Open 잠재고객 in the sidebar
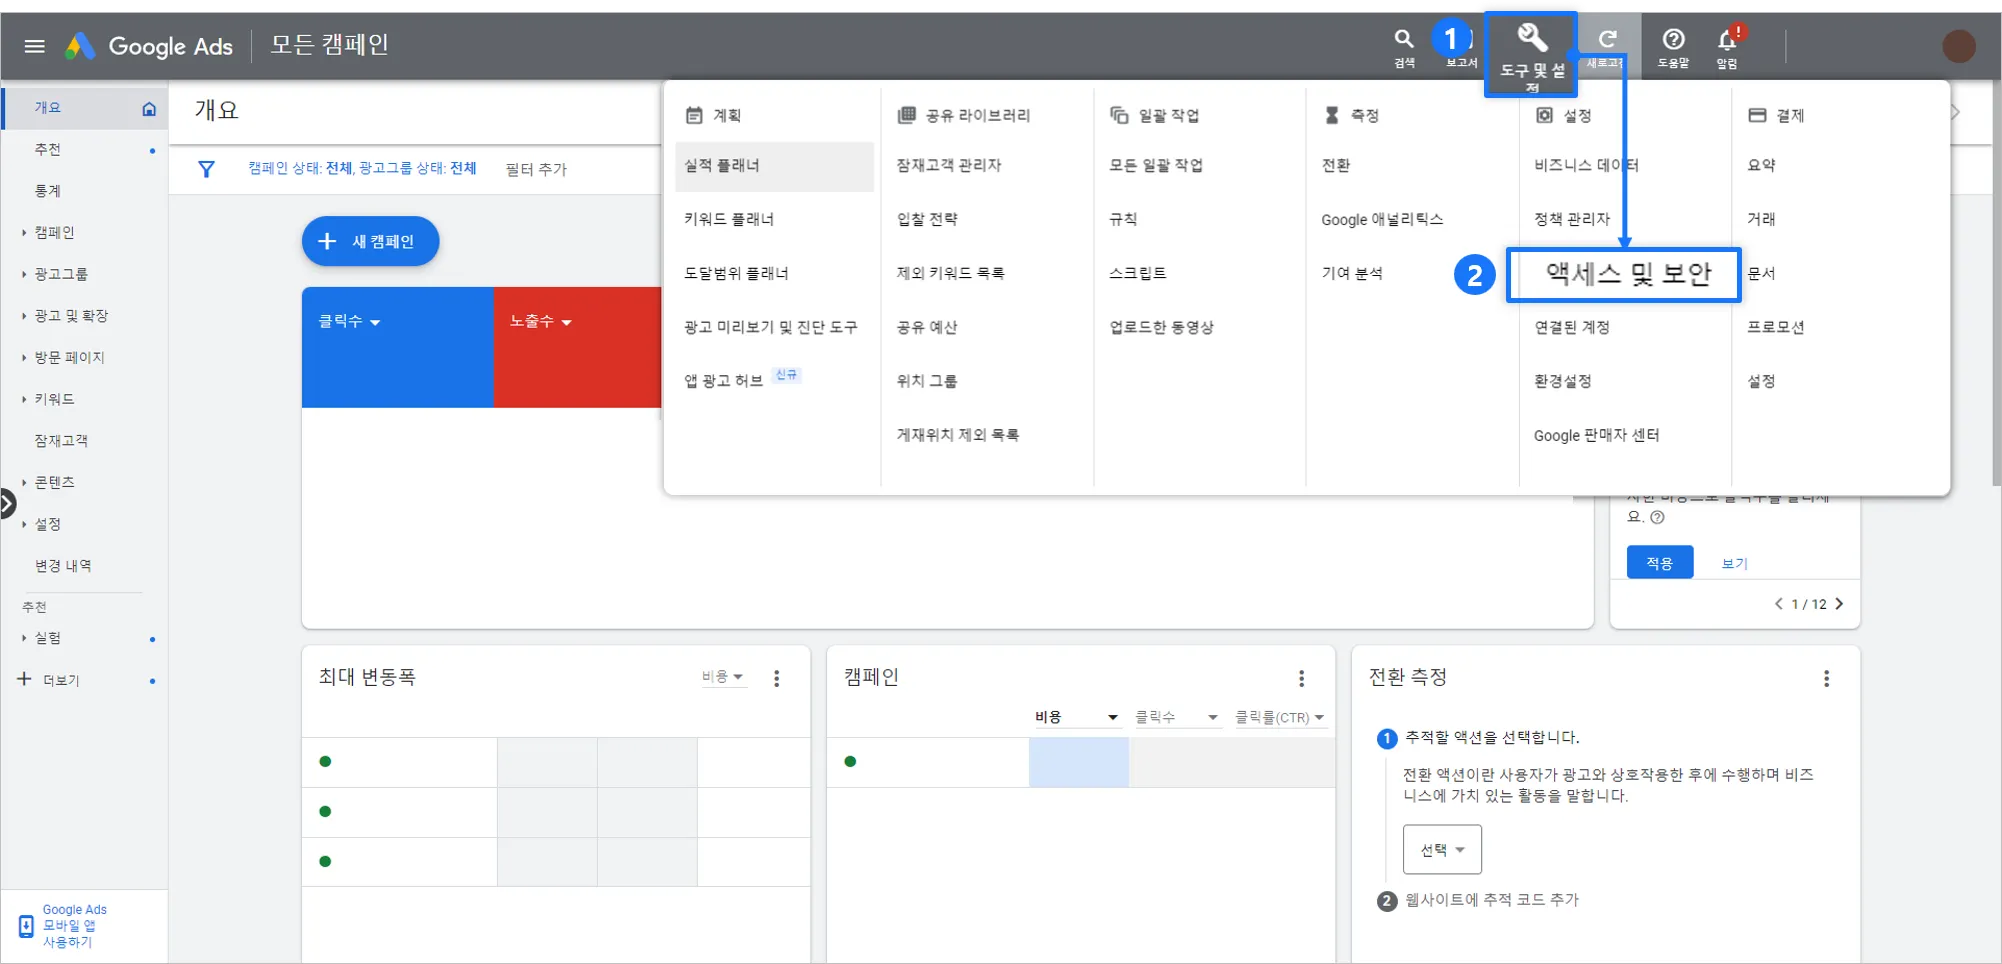 coord(61,440)
